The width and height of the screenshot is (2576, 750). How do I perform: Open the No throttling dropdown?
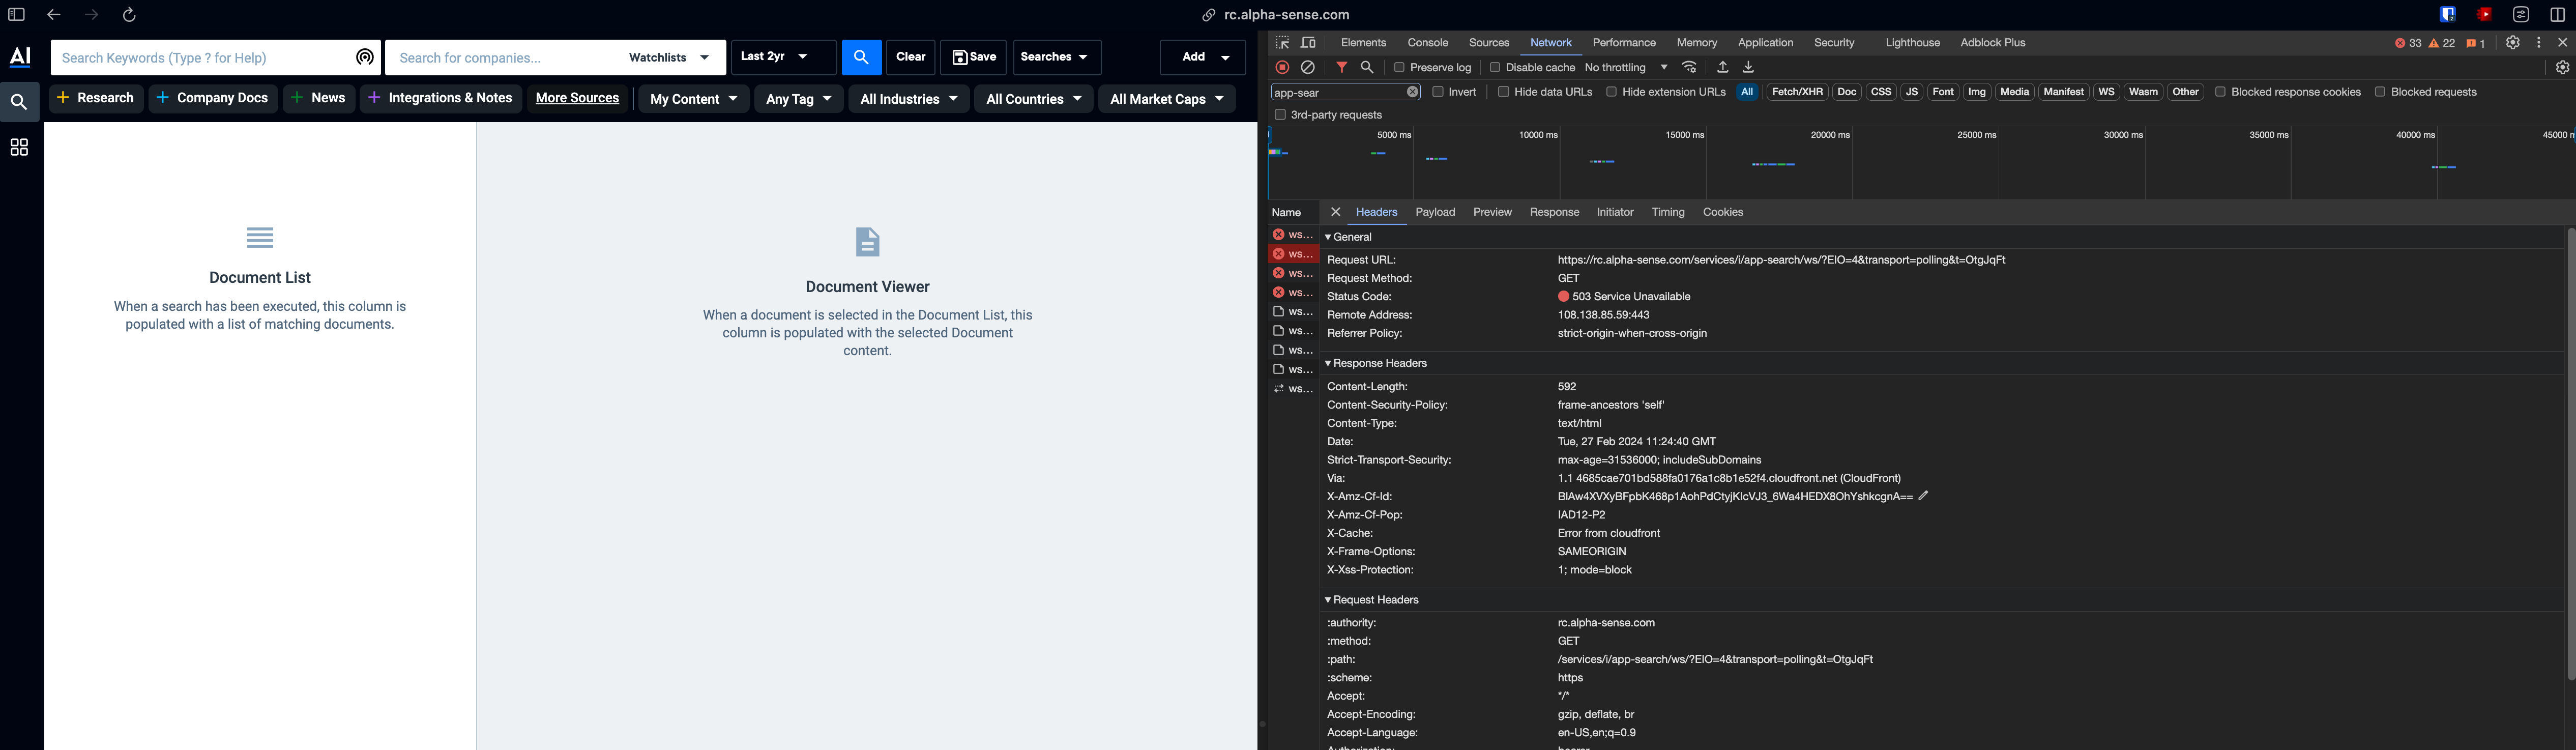tap(1626, 67)
